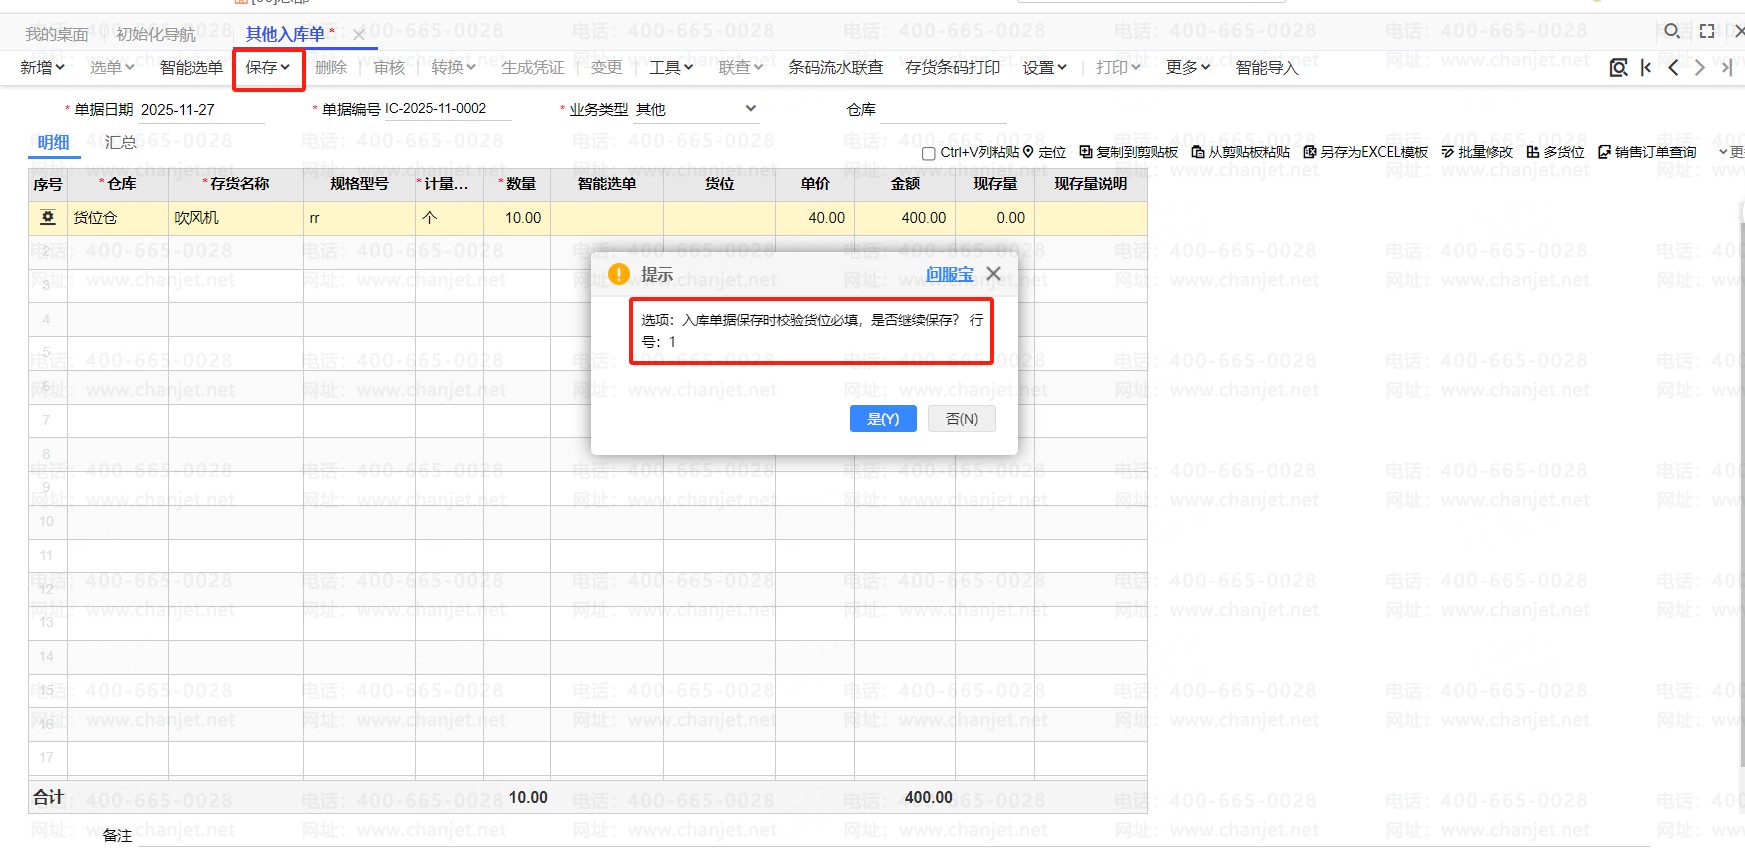
Task: Confirm with 是(Y) button in dialog
Action: pos(883,419)
